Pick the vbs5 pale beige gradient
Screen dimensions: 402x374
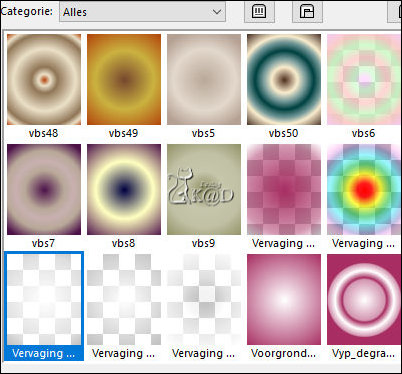point(204,79)
